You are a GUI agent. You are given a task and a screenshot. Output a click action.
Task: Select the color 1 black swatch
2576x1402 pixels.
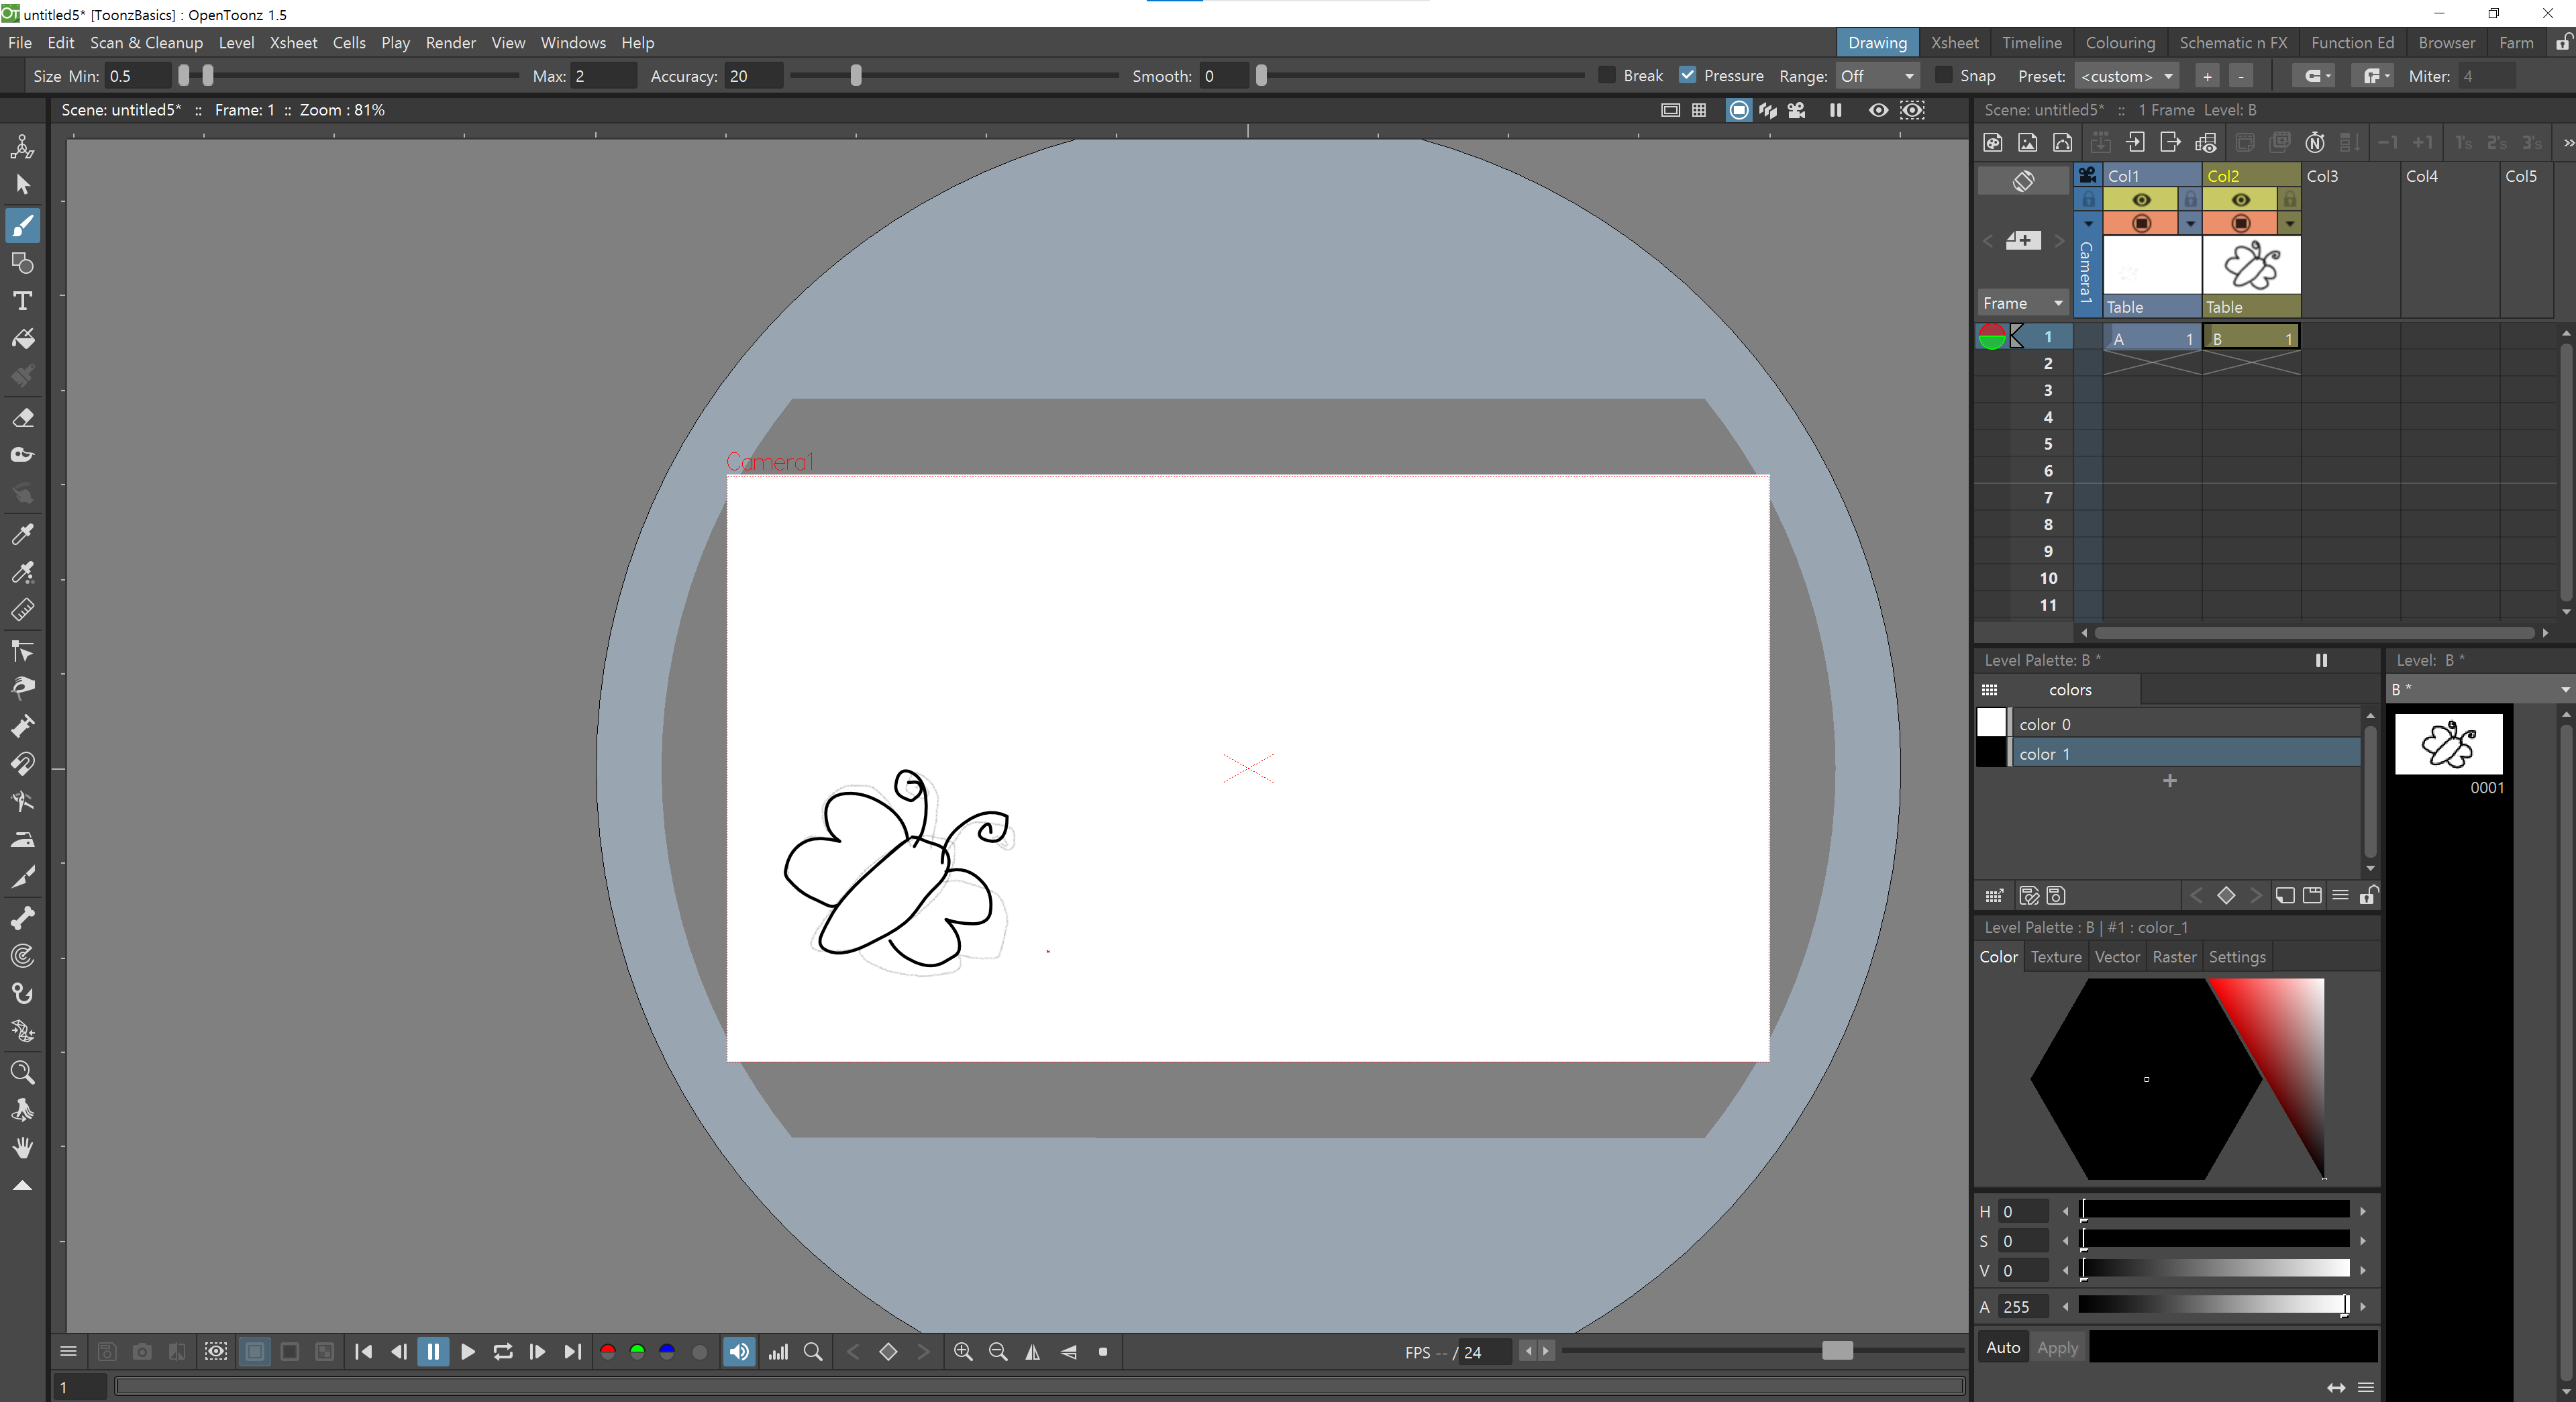click(1991, 753)
